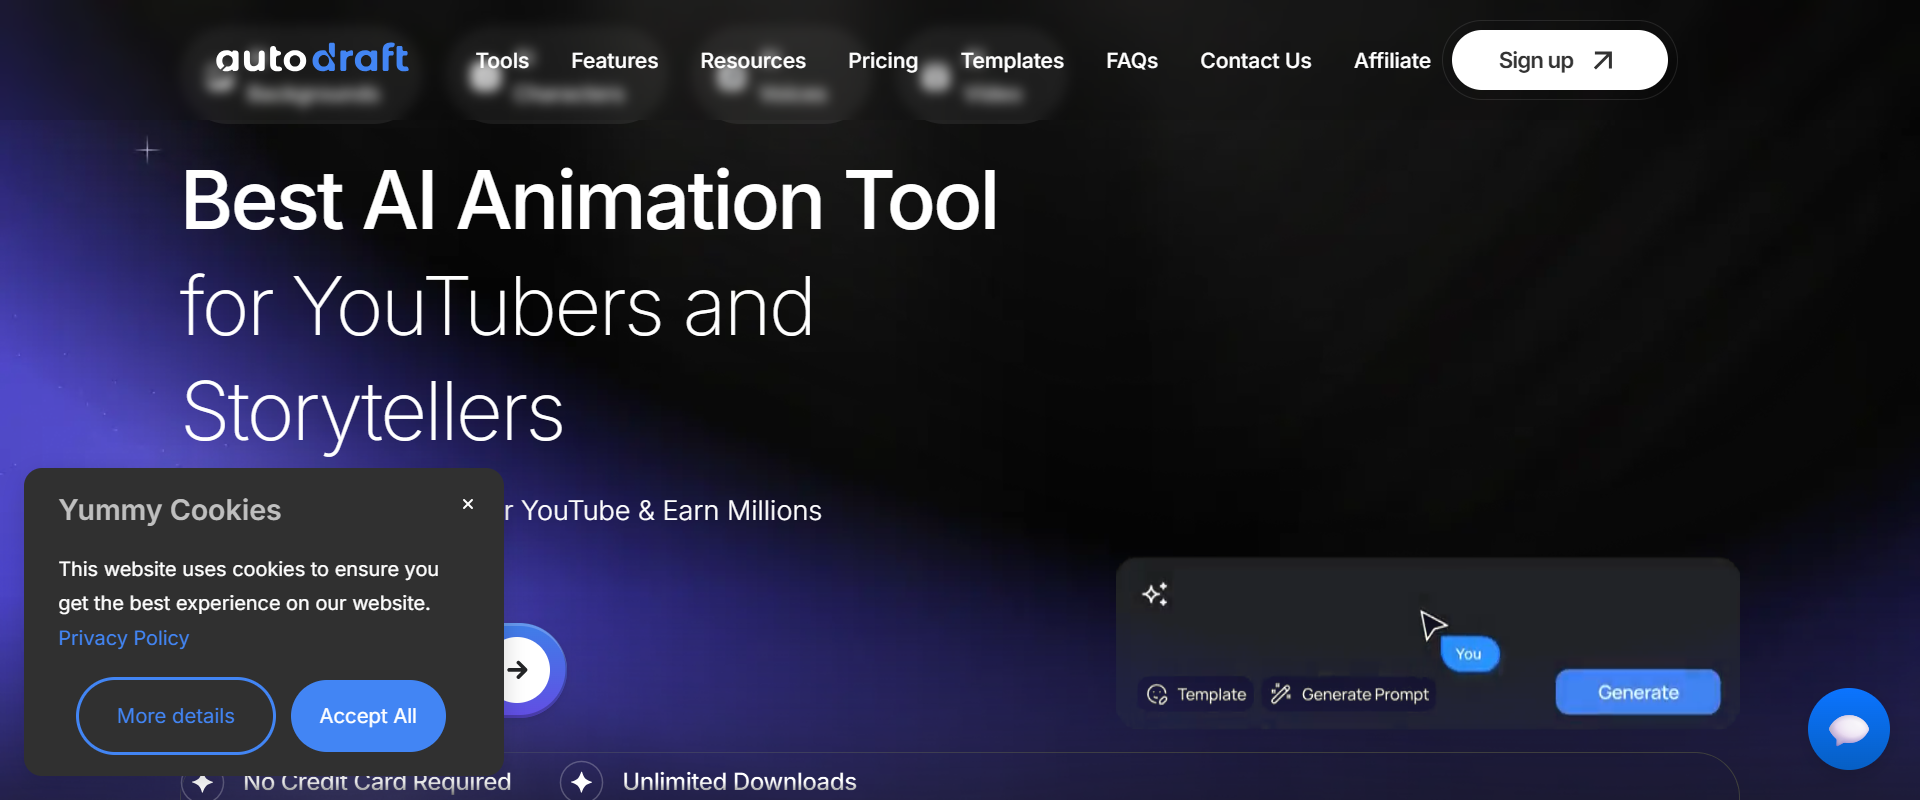Click the sparkle icon in prompt box

tap(1155, 594)
